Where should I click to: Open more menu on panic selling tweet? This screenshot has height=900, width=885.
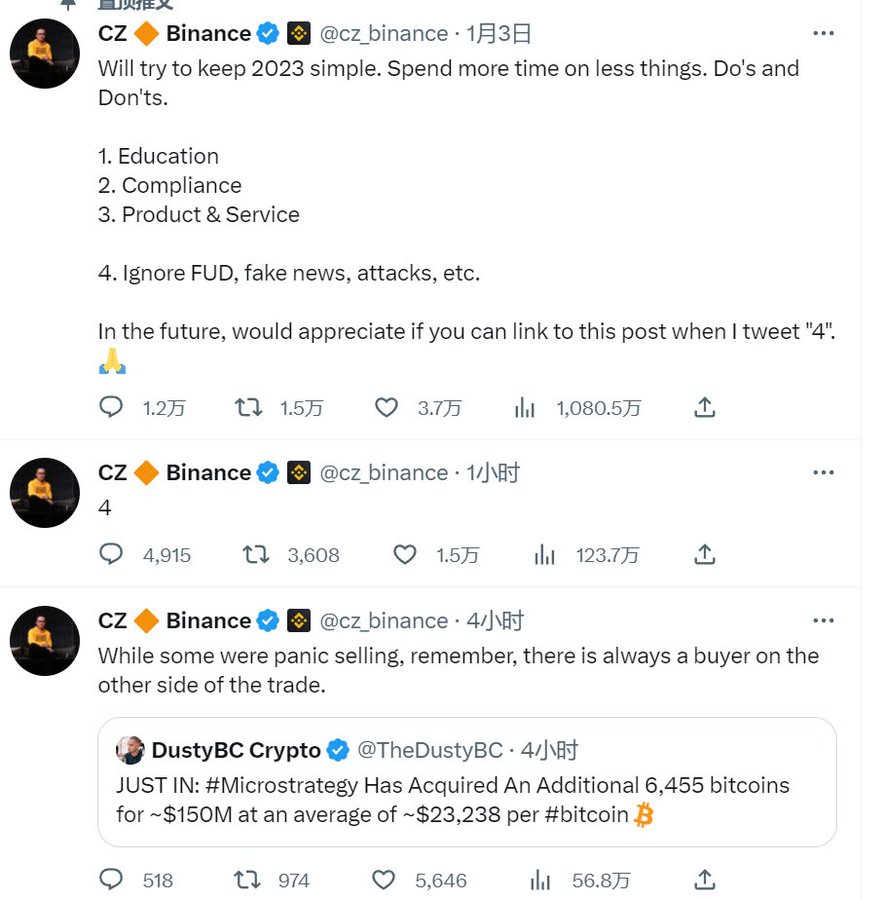point(823,620)
